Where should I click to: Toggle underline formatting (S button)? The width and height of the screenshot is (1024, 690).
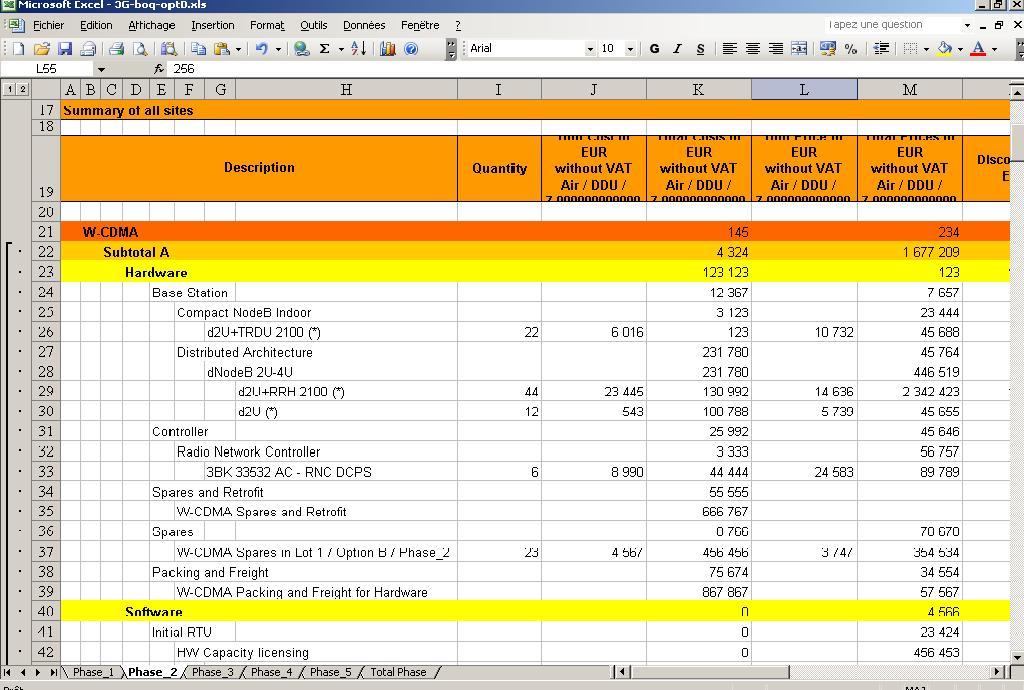pyautogui.click(x=700, y=48)
